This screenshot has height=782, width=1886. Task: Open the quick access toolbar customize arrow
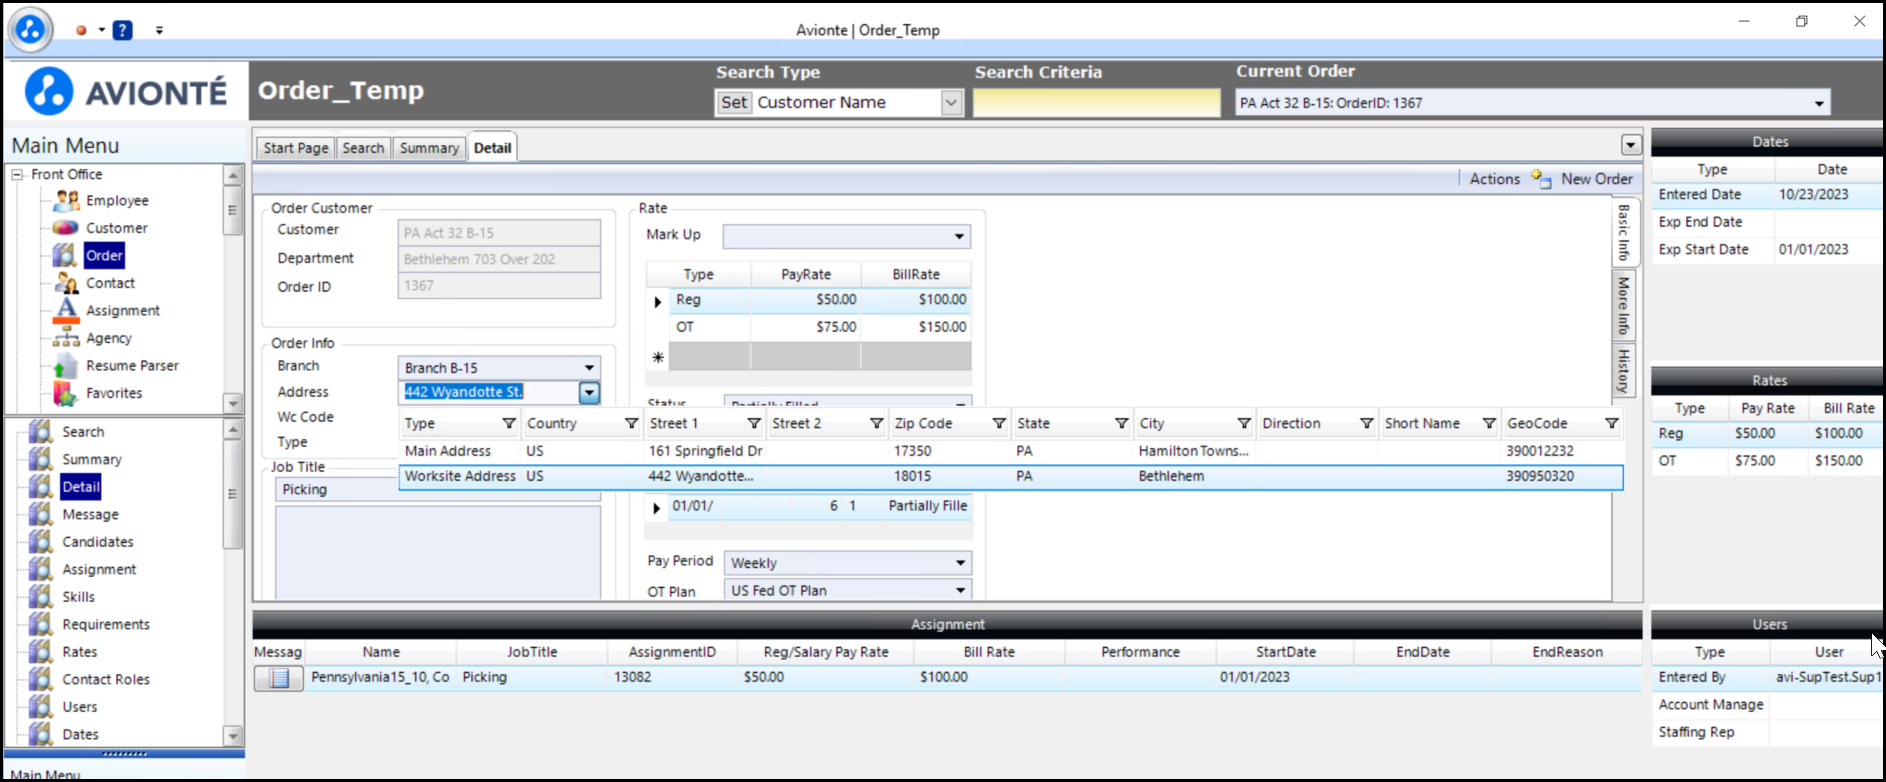point(159,30)
